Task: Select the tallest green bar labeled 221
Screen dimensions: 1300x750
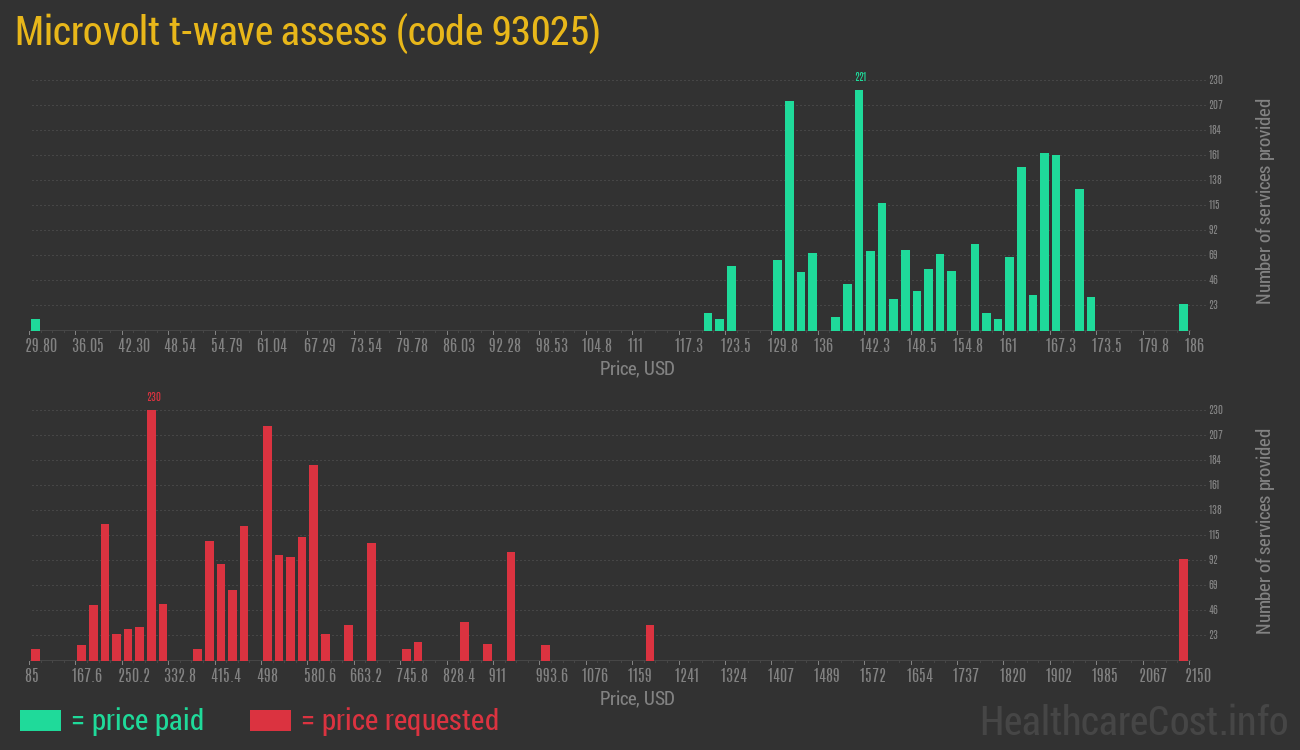Action: tap(859, 210)
